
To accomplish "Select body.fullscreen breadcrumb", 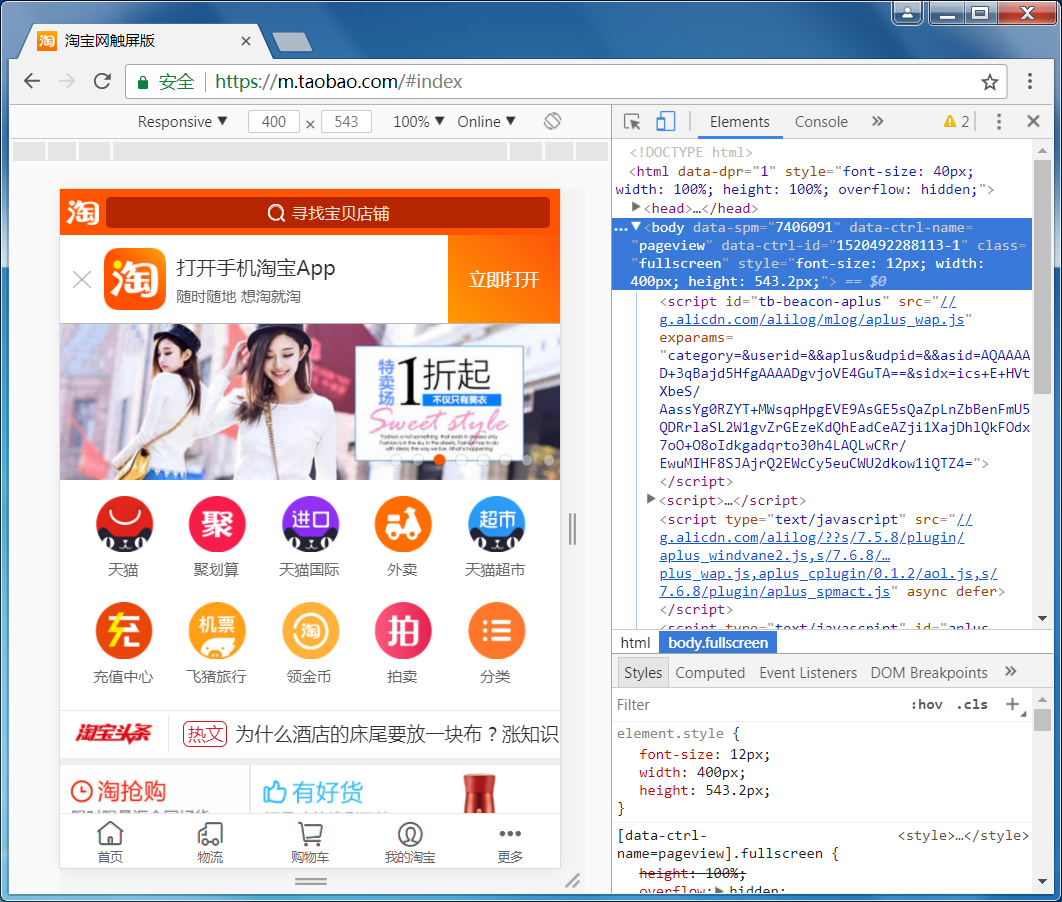I will (718, 643).
